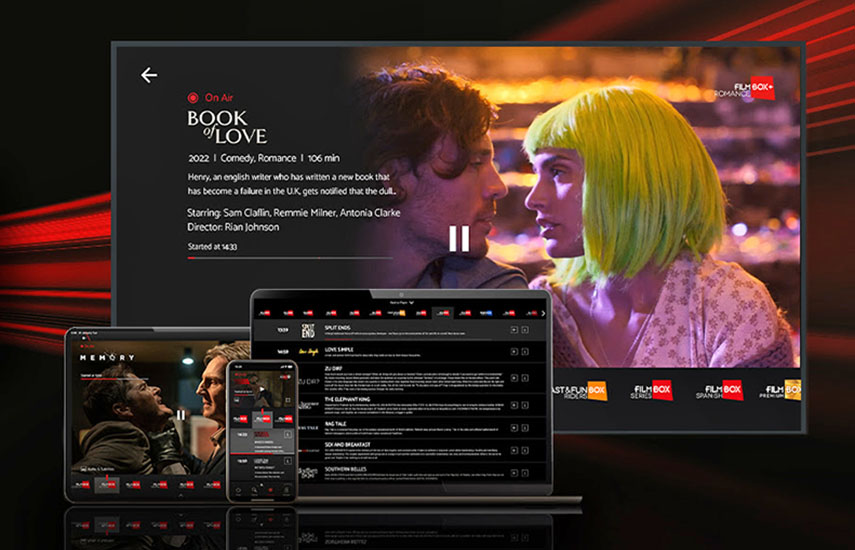
Task: Click the 'Comedy, Romance' genre text
Action: [258, 158]
